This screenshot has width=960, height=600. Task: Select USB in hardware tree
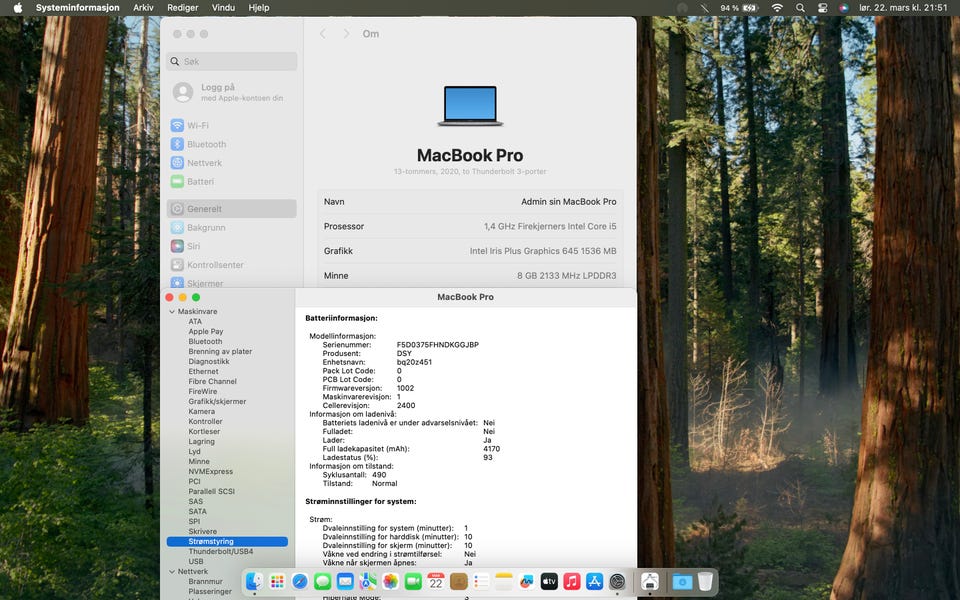(x=196, y=561)
